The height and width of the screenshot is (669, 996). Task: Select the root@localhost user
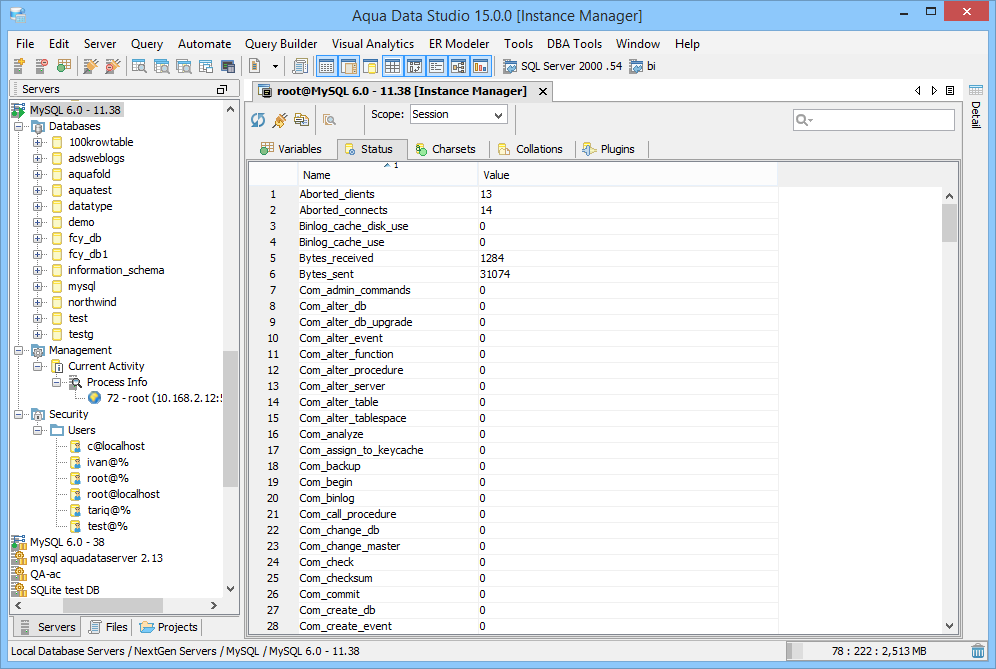tap(123, 494)
